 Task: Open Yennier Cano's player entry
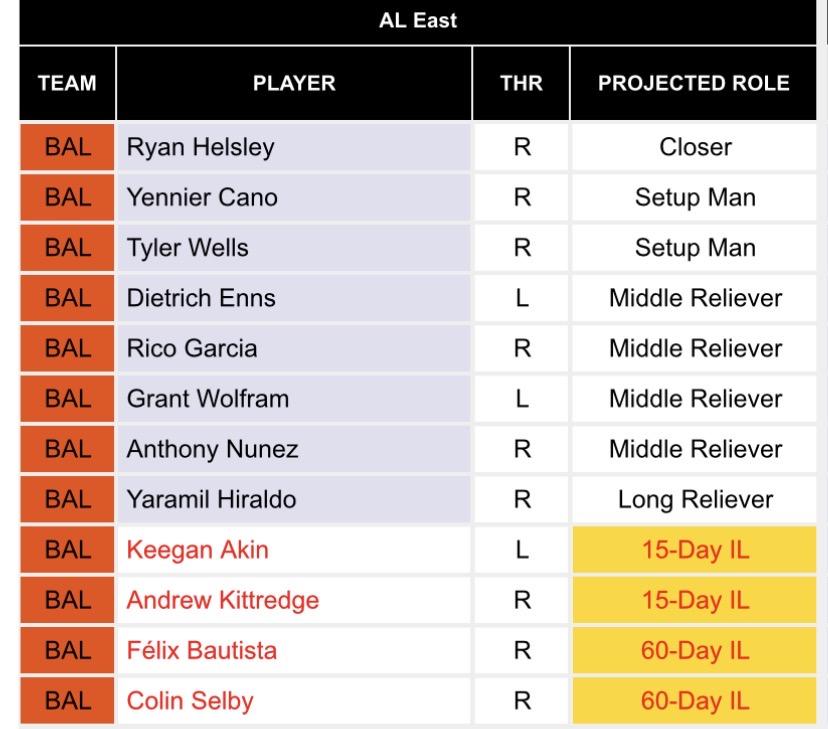pos(202,198)
